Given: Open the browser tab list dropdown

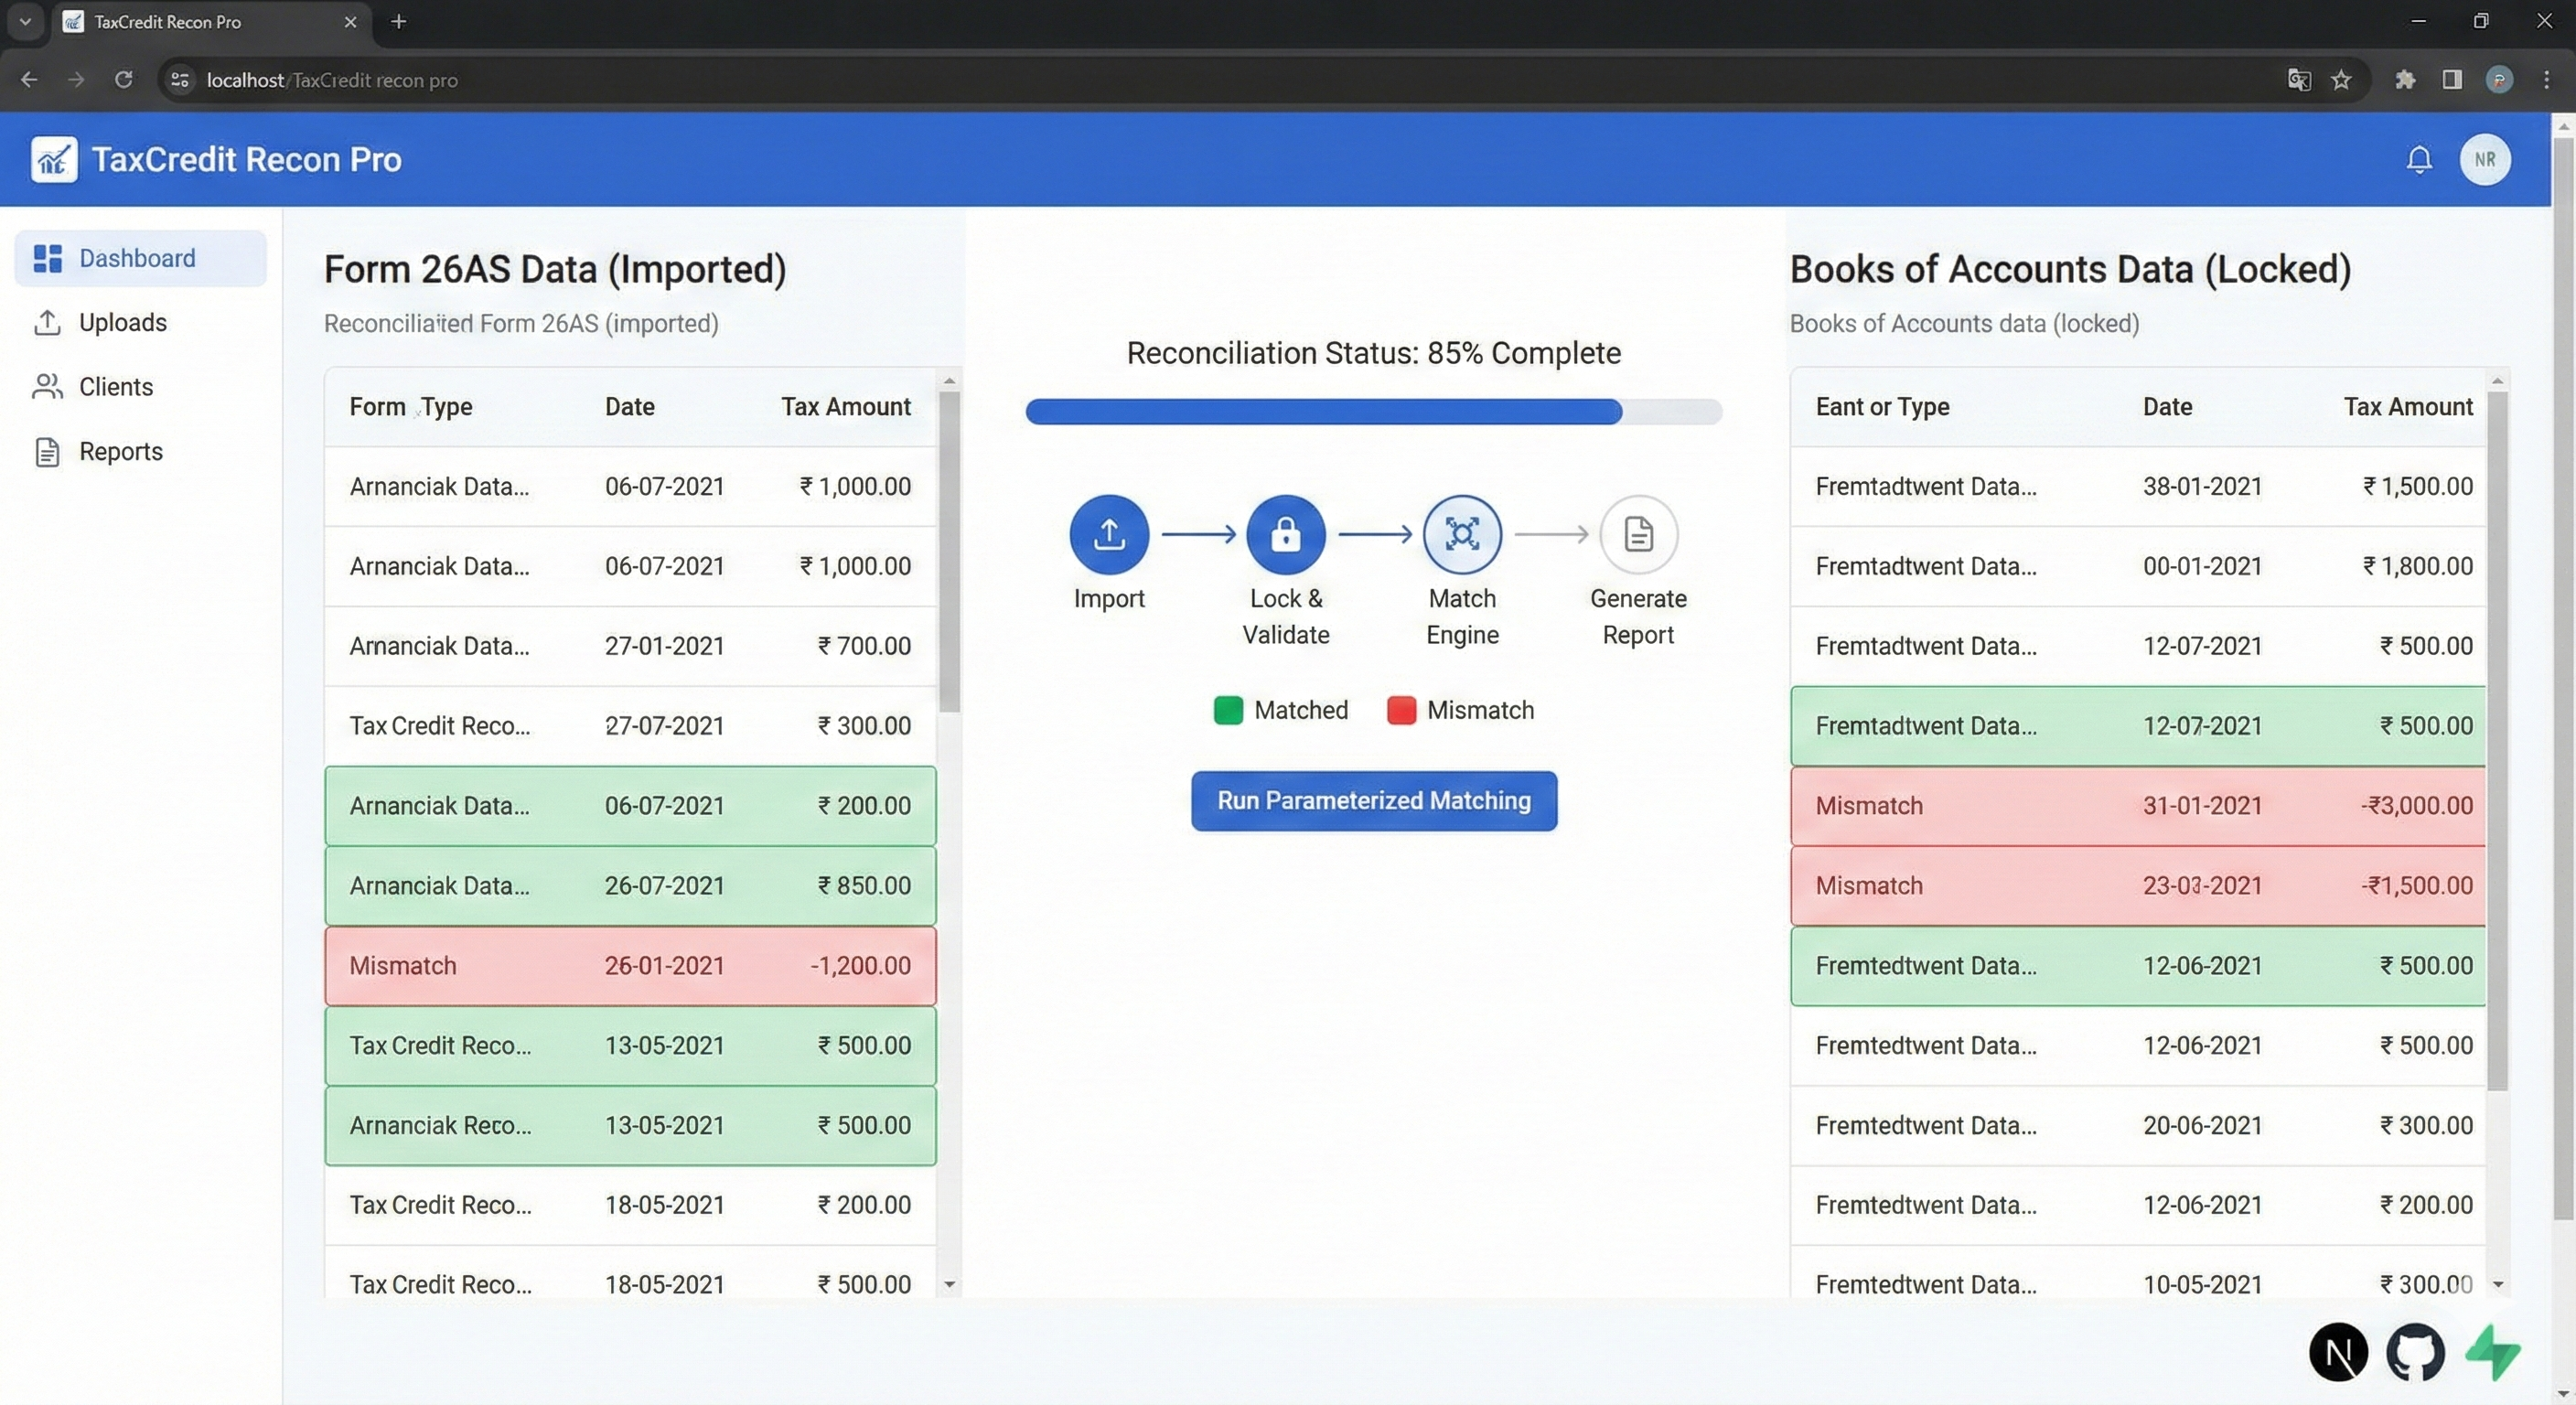Looking at the screenshot, I should [25, 21].
